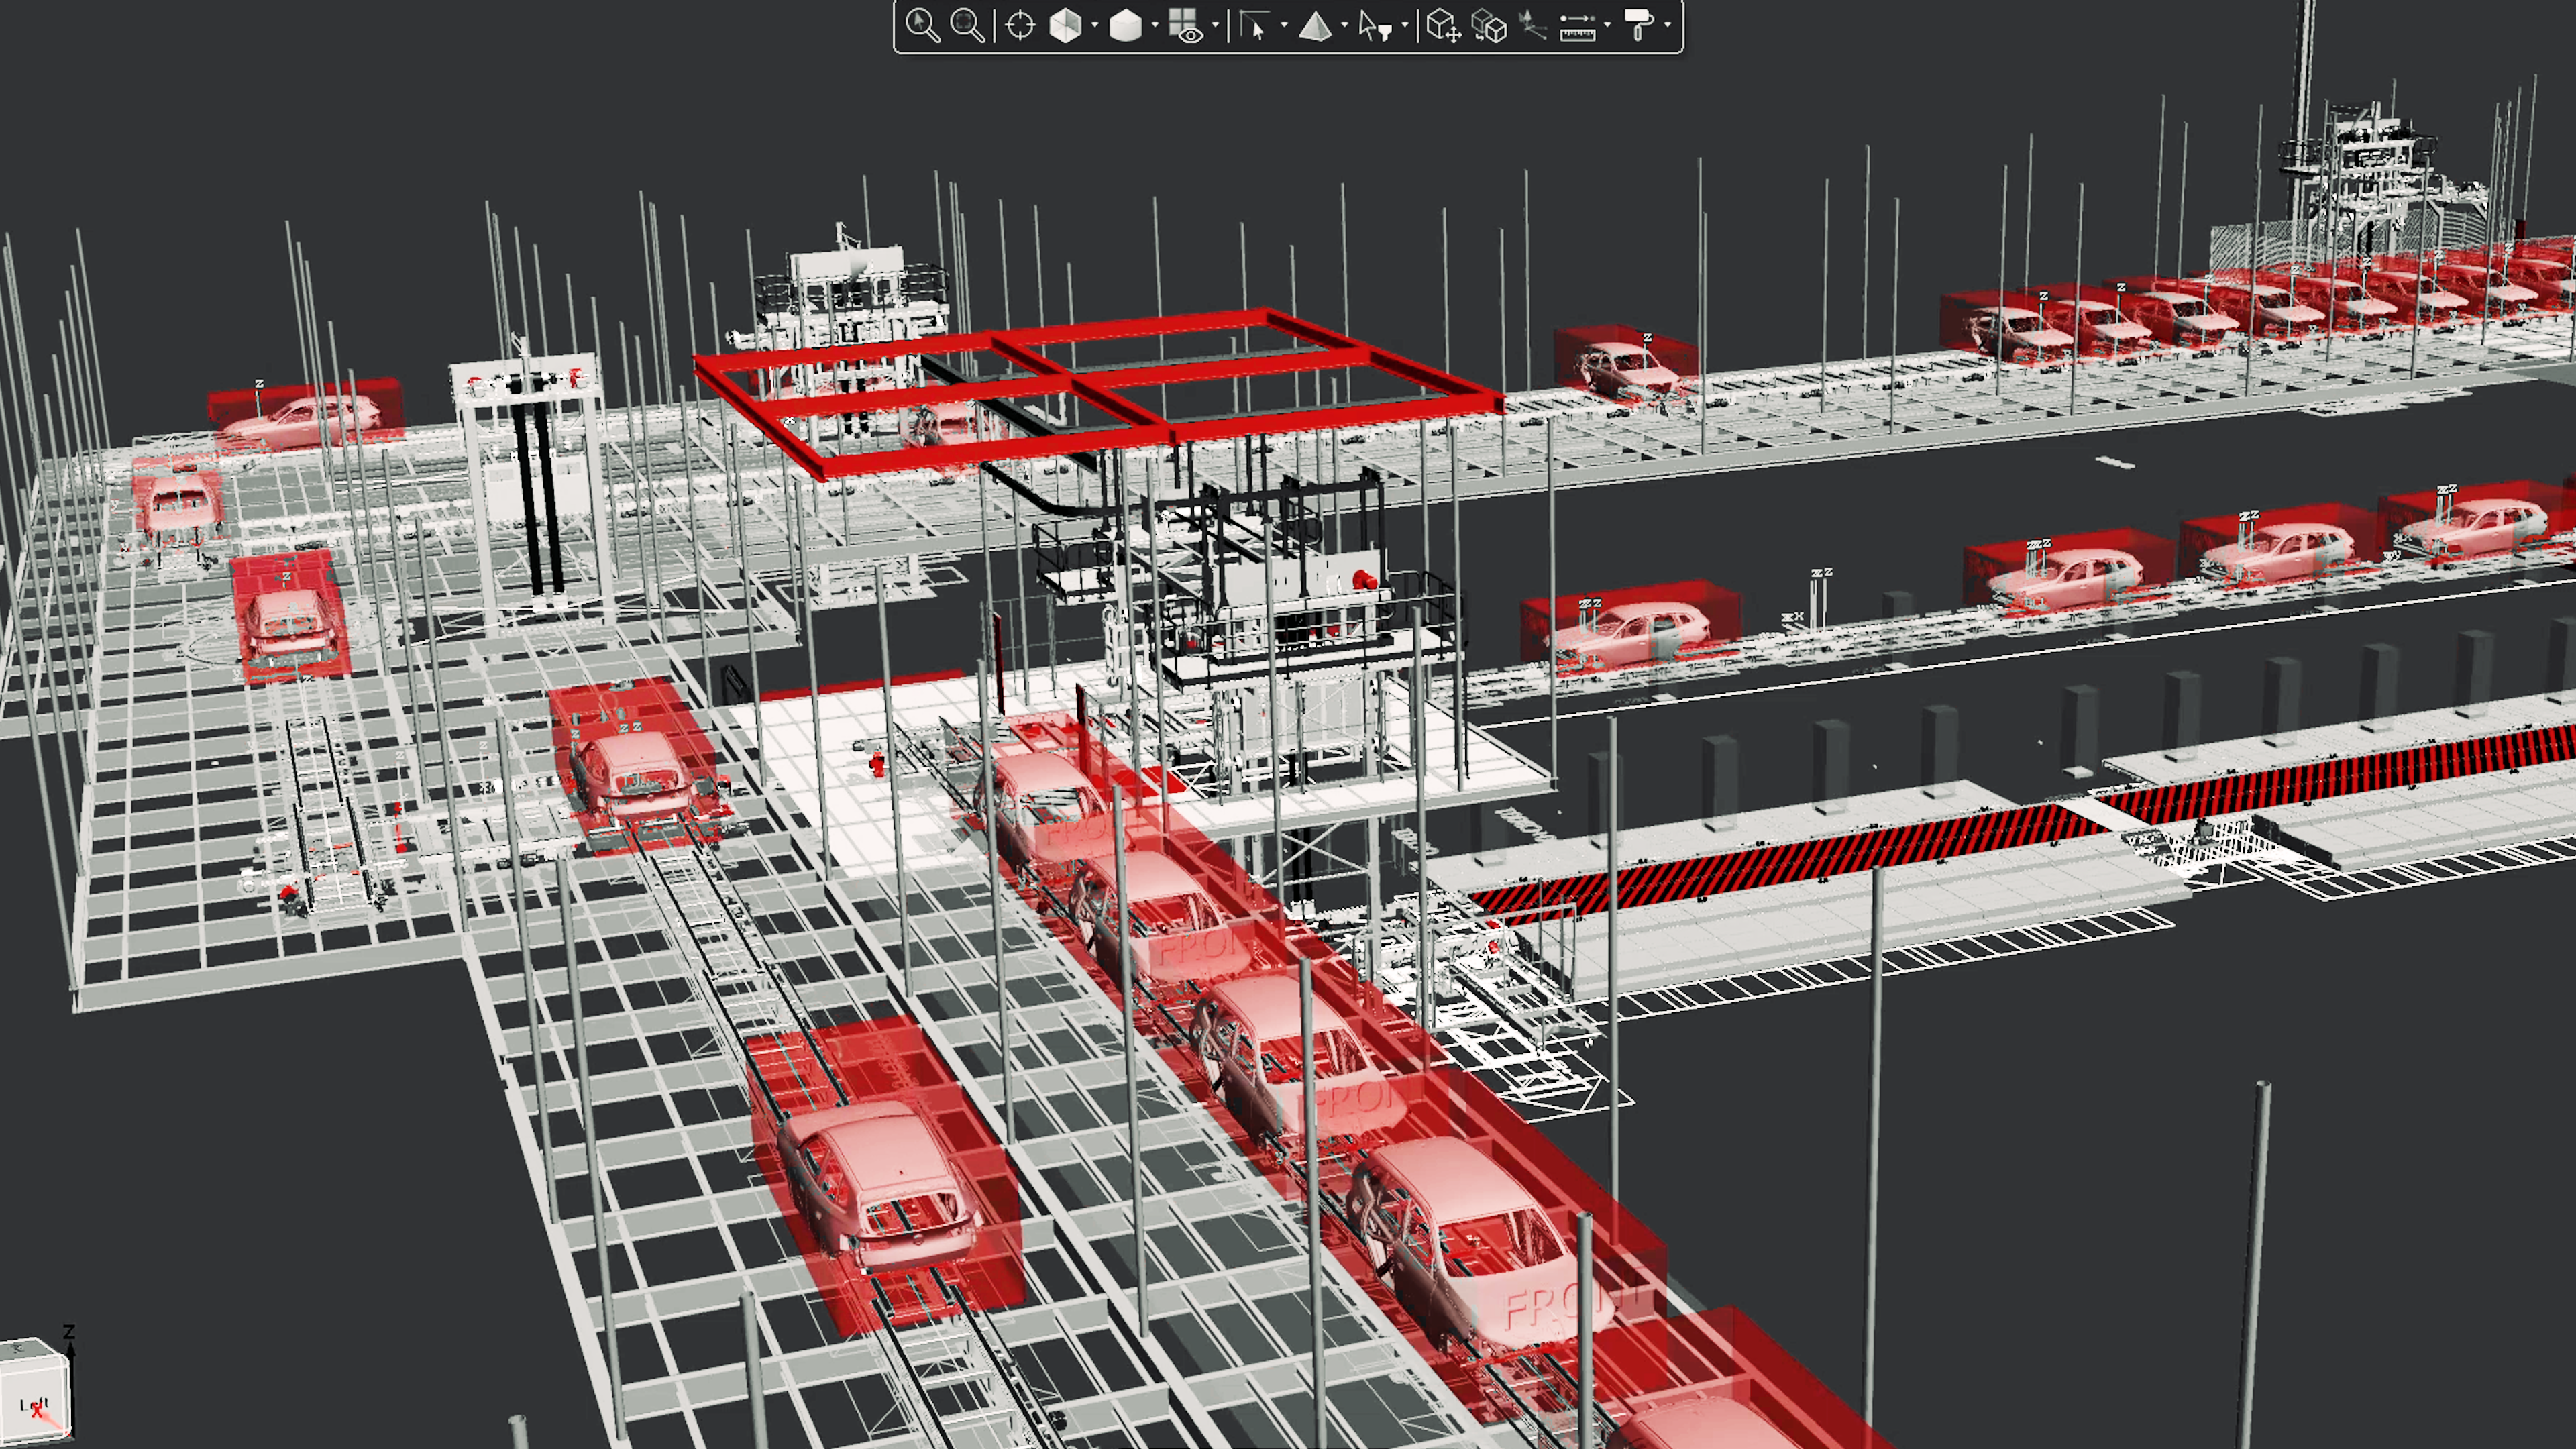
Task: Click the paint roller color icon
Action: (x=1638, y=25)
